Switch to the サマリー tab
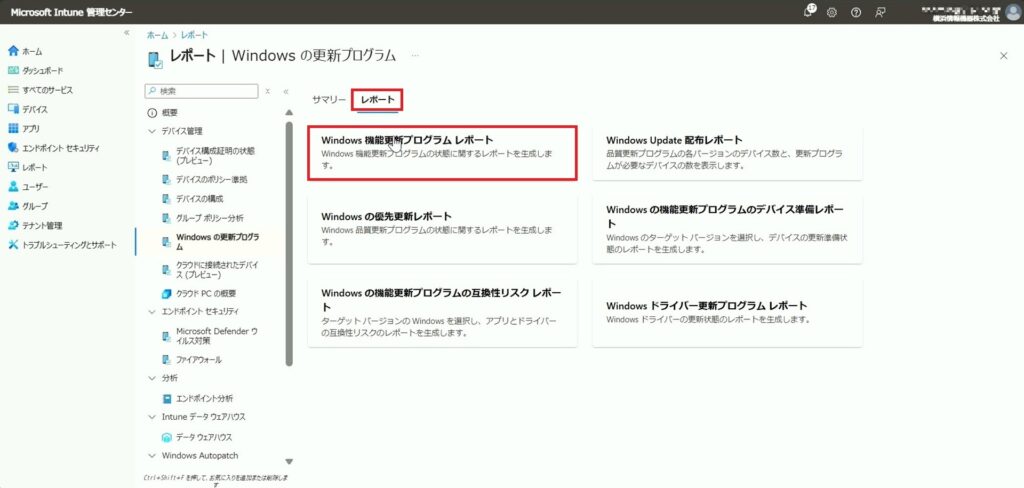This screenshot has height=488, width=1024. (328, 100)
